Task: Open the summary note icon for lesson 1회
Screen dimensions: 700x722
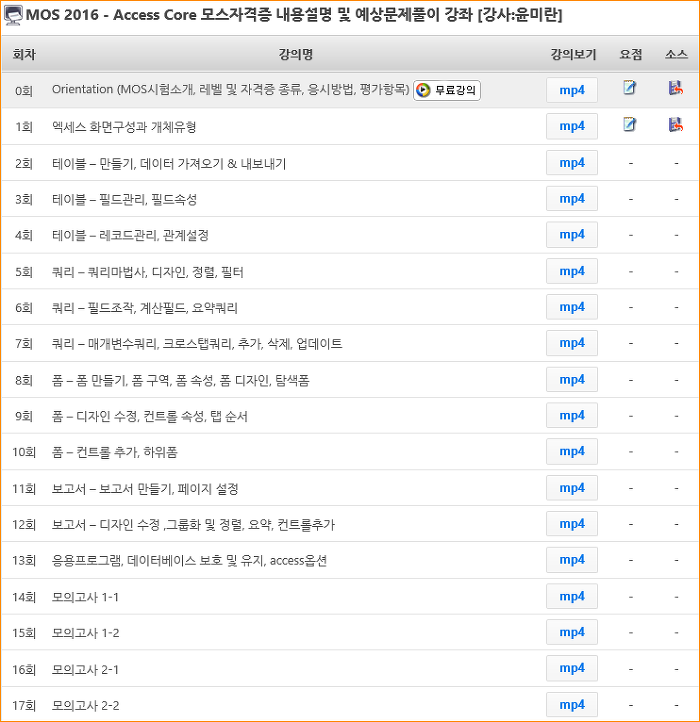Action: [x=630, y=124]
